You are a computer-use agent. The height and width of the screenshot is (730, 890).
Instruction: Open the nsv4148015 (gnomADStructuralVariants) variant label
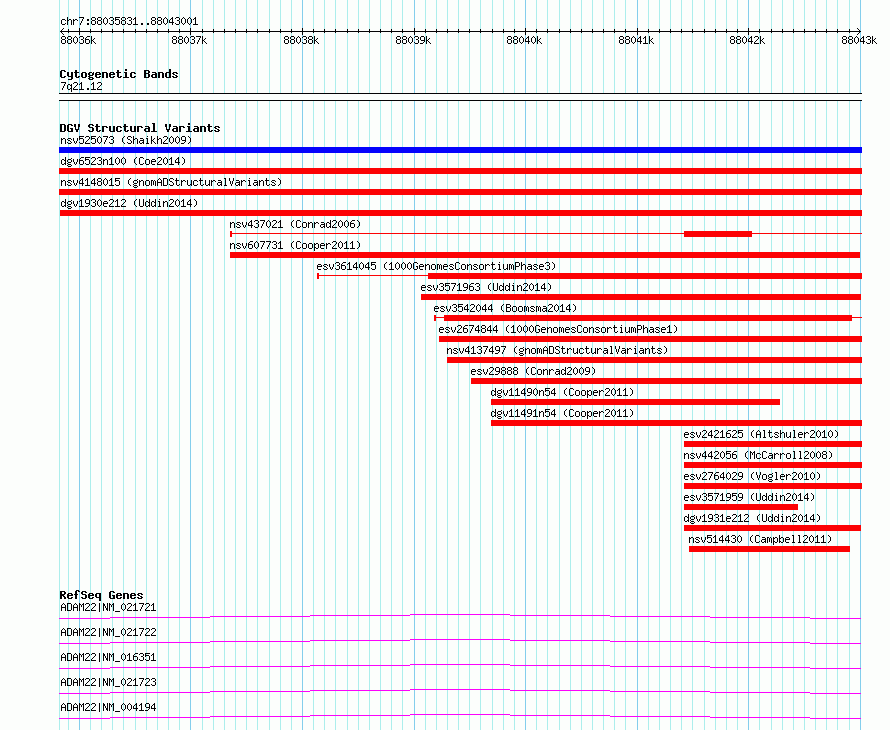click(171, 182)
